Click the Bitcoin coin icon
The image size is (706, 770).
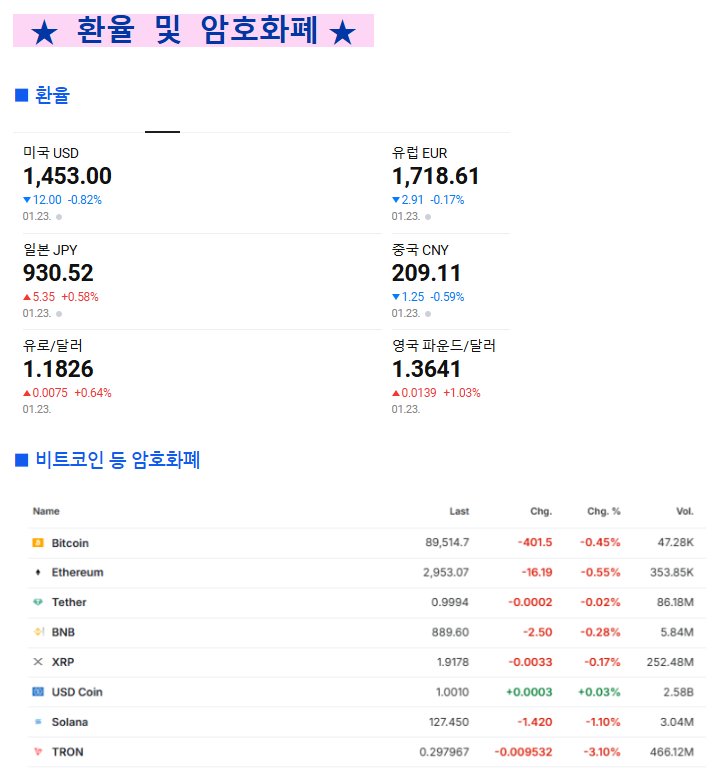point(38,543)
